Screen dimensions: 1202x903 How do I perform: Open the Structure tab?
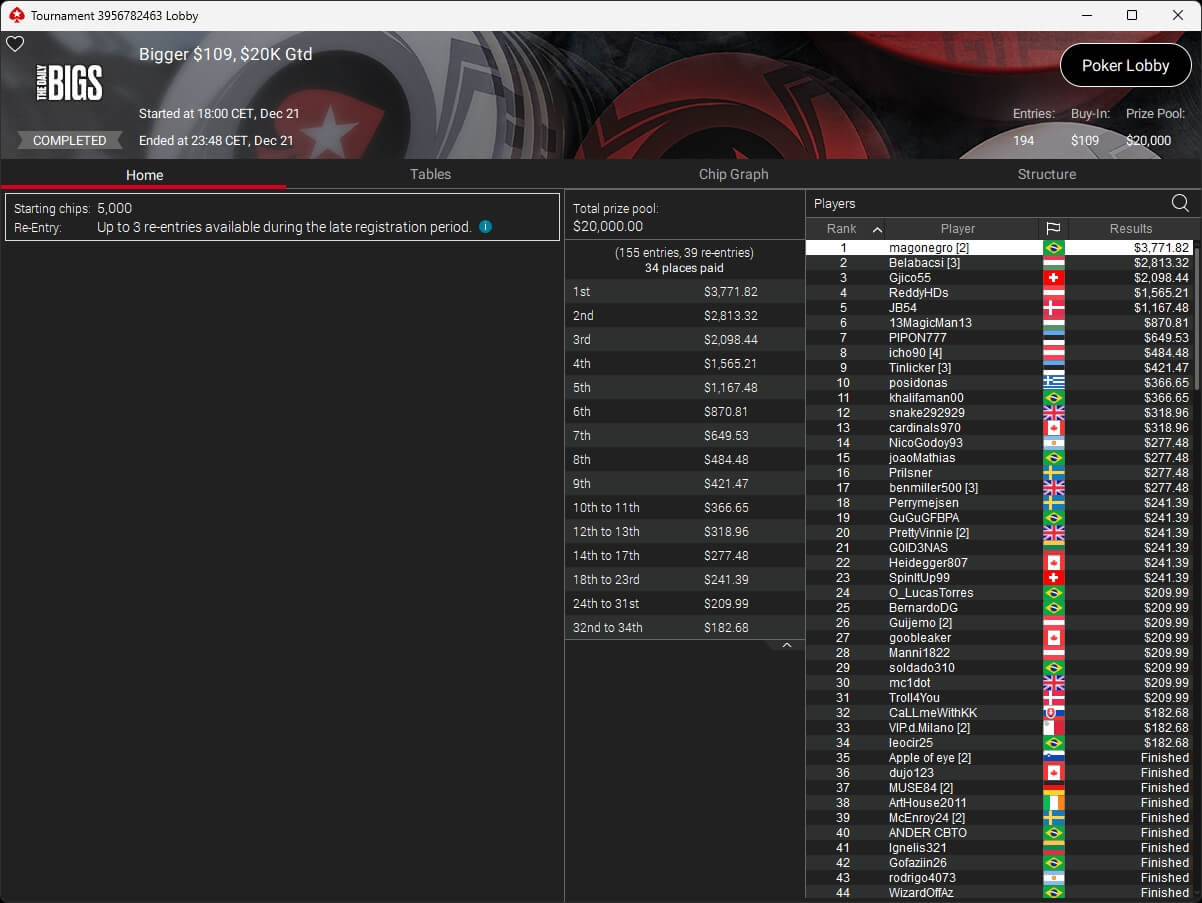[1046, 174]
